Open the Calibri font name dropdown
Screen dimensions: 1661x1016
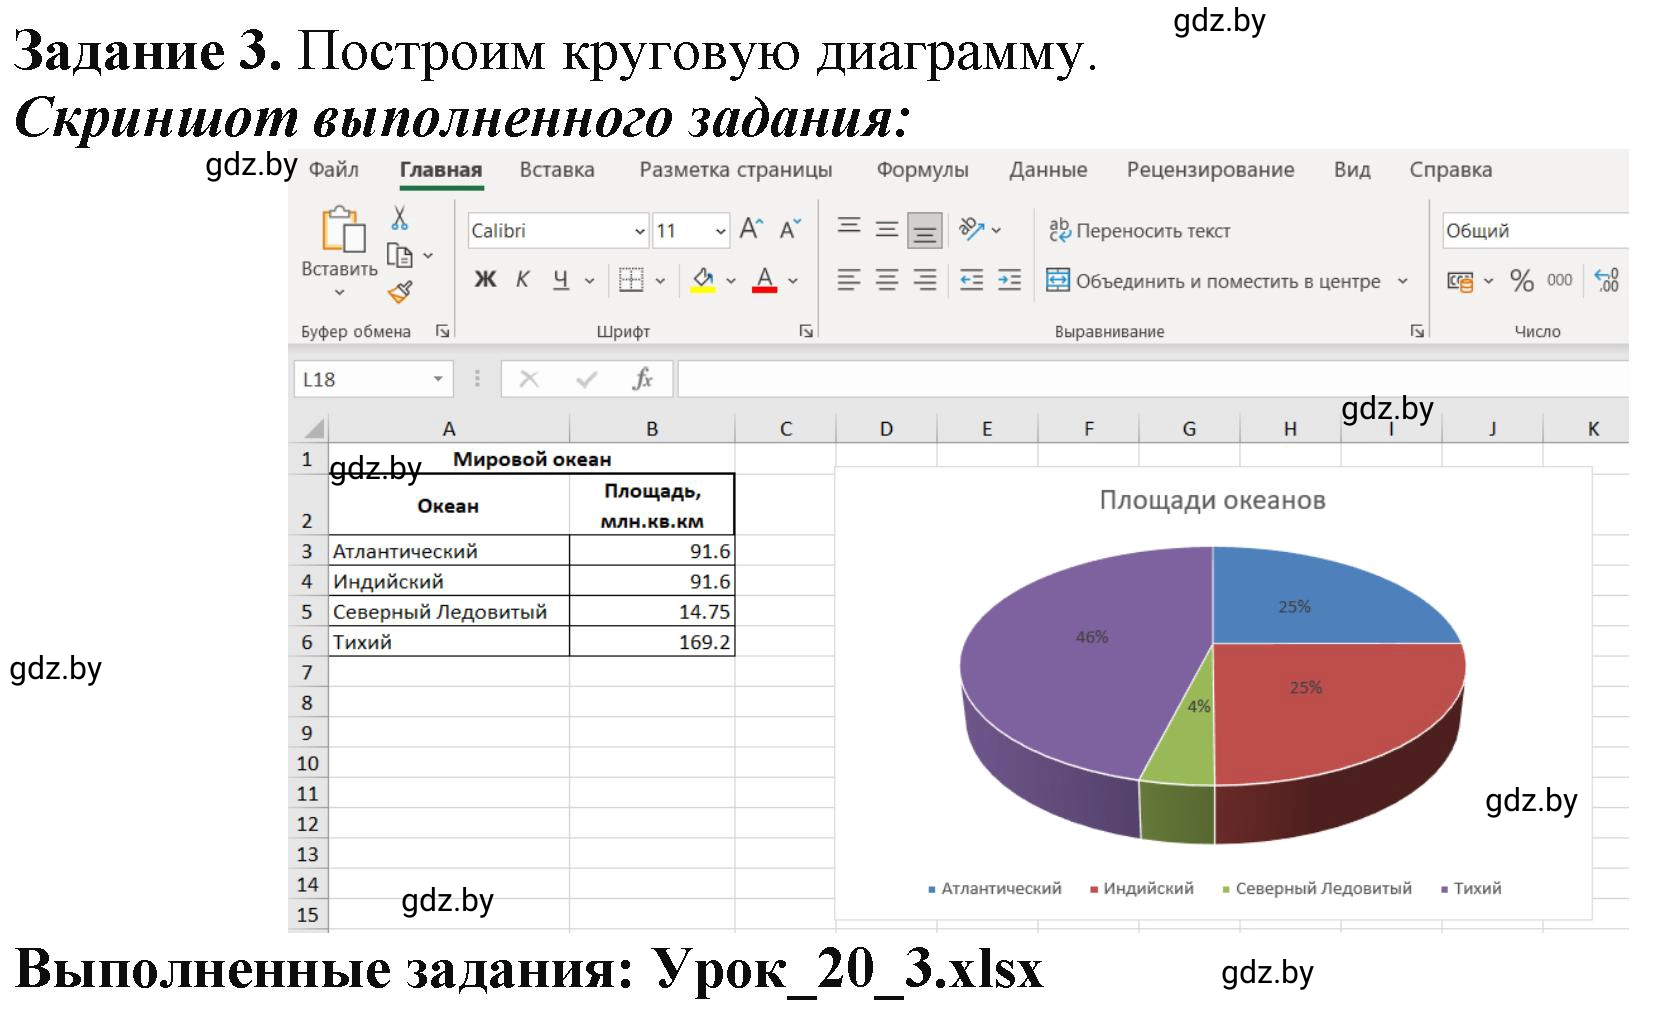tap(640, 231)
